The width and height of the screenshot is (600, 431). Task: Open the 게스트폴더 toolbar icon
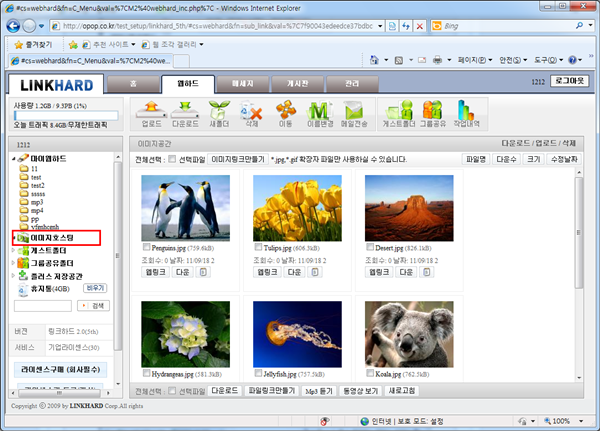[x=399, y=114]
